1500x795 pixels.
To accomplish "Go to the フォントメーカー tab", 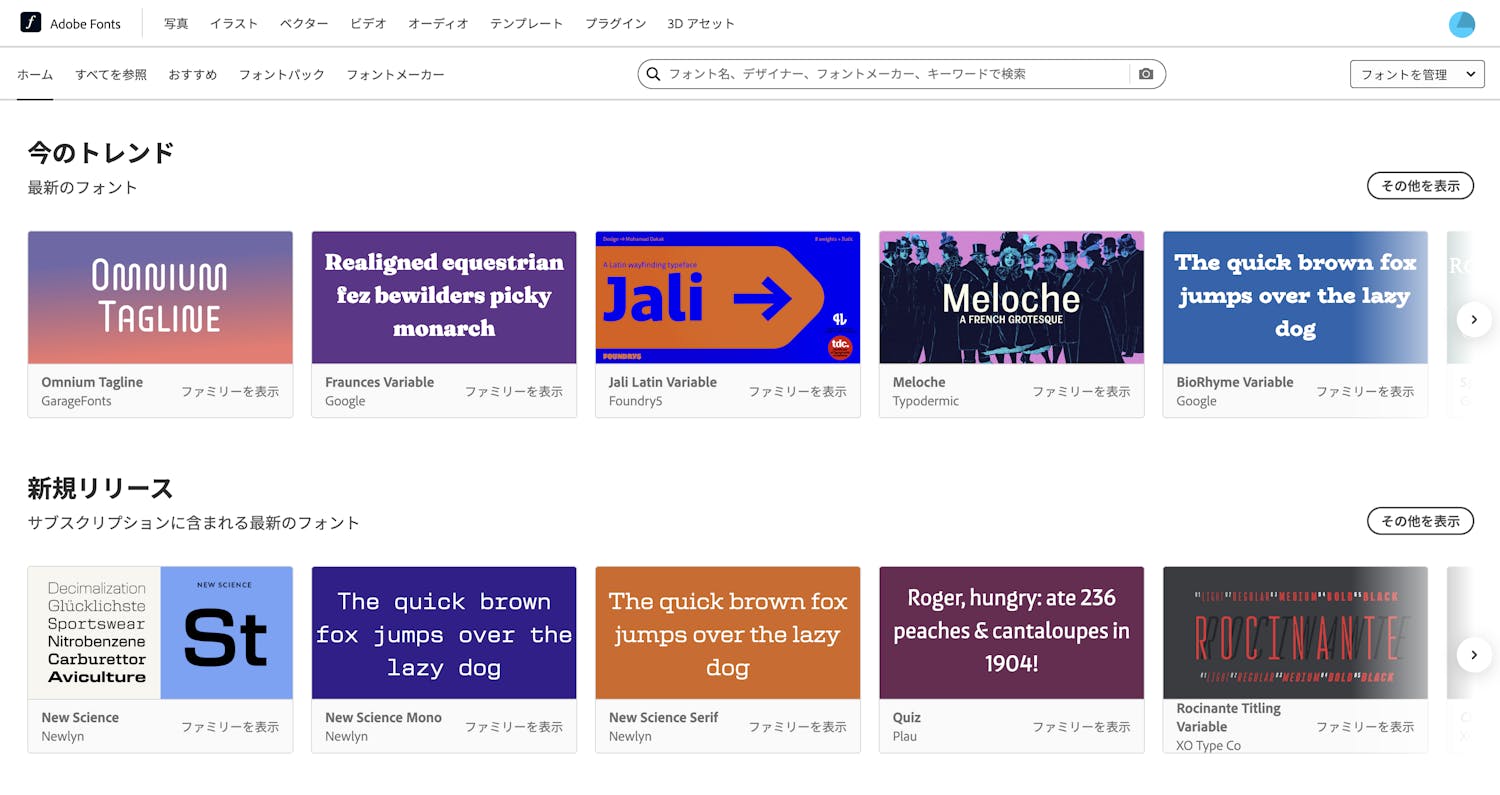I will click(x=395, y=75).
